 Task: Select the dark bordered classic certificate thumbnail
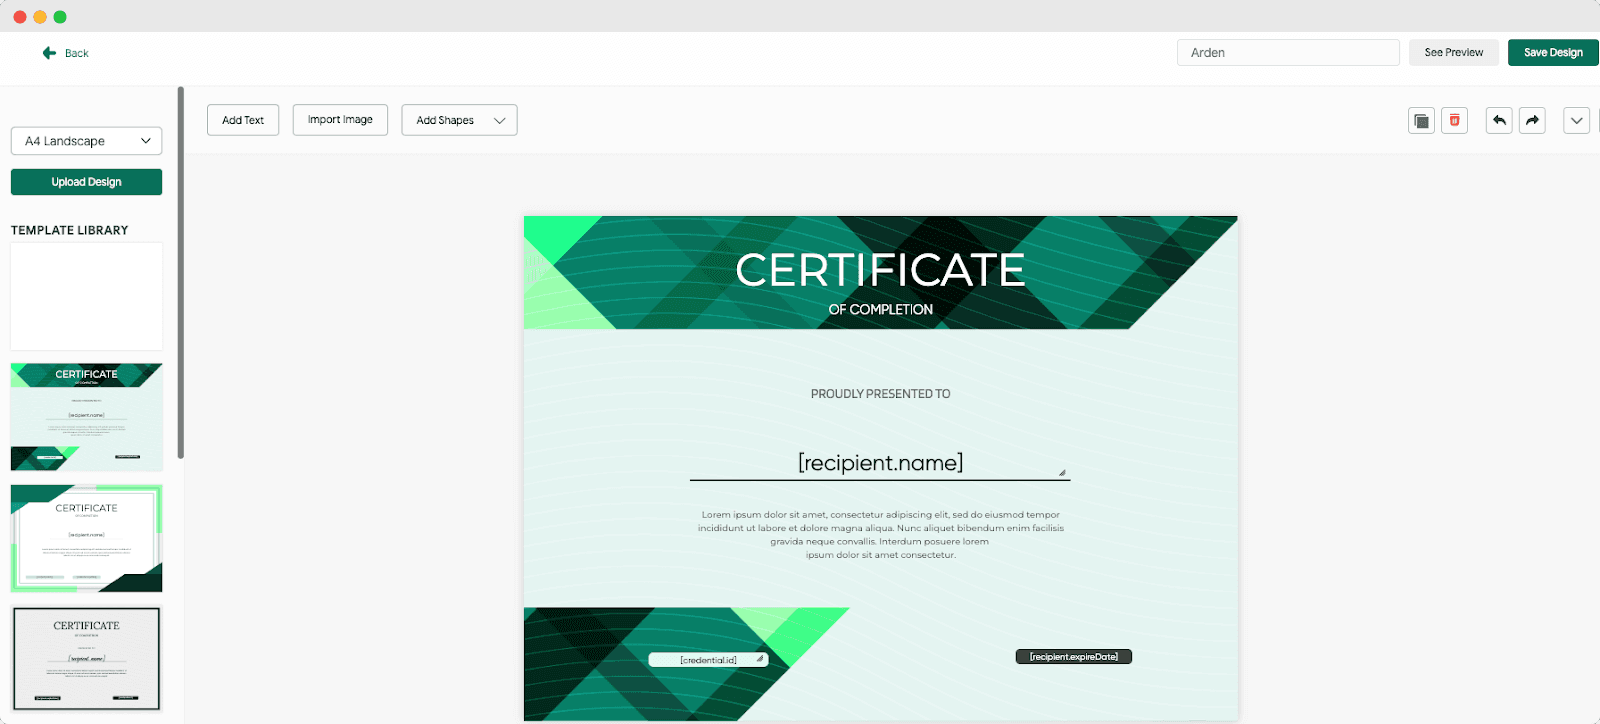pyautogui.click(x=87, y=658)
